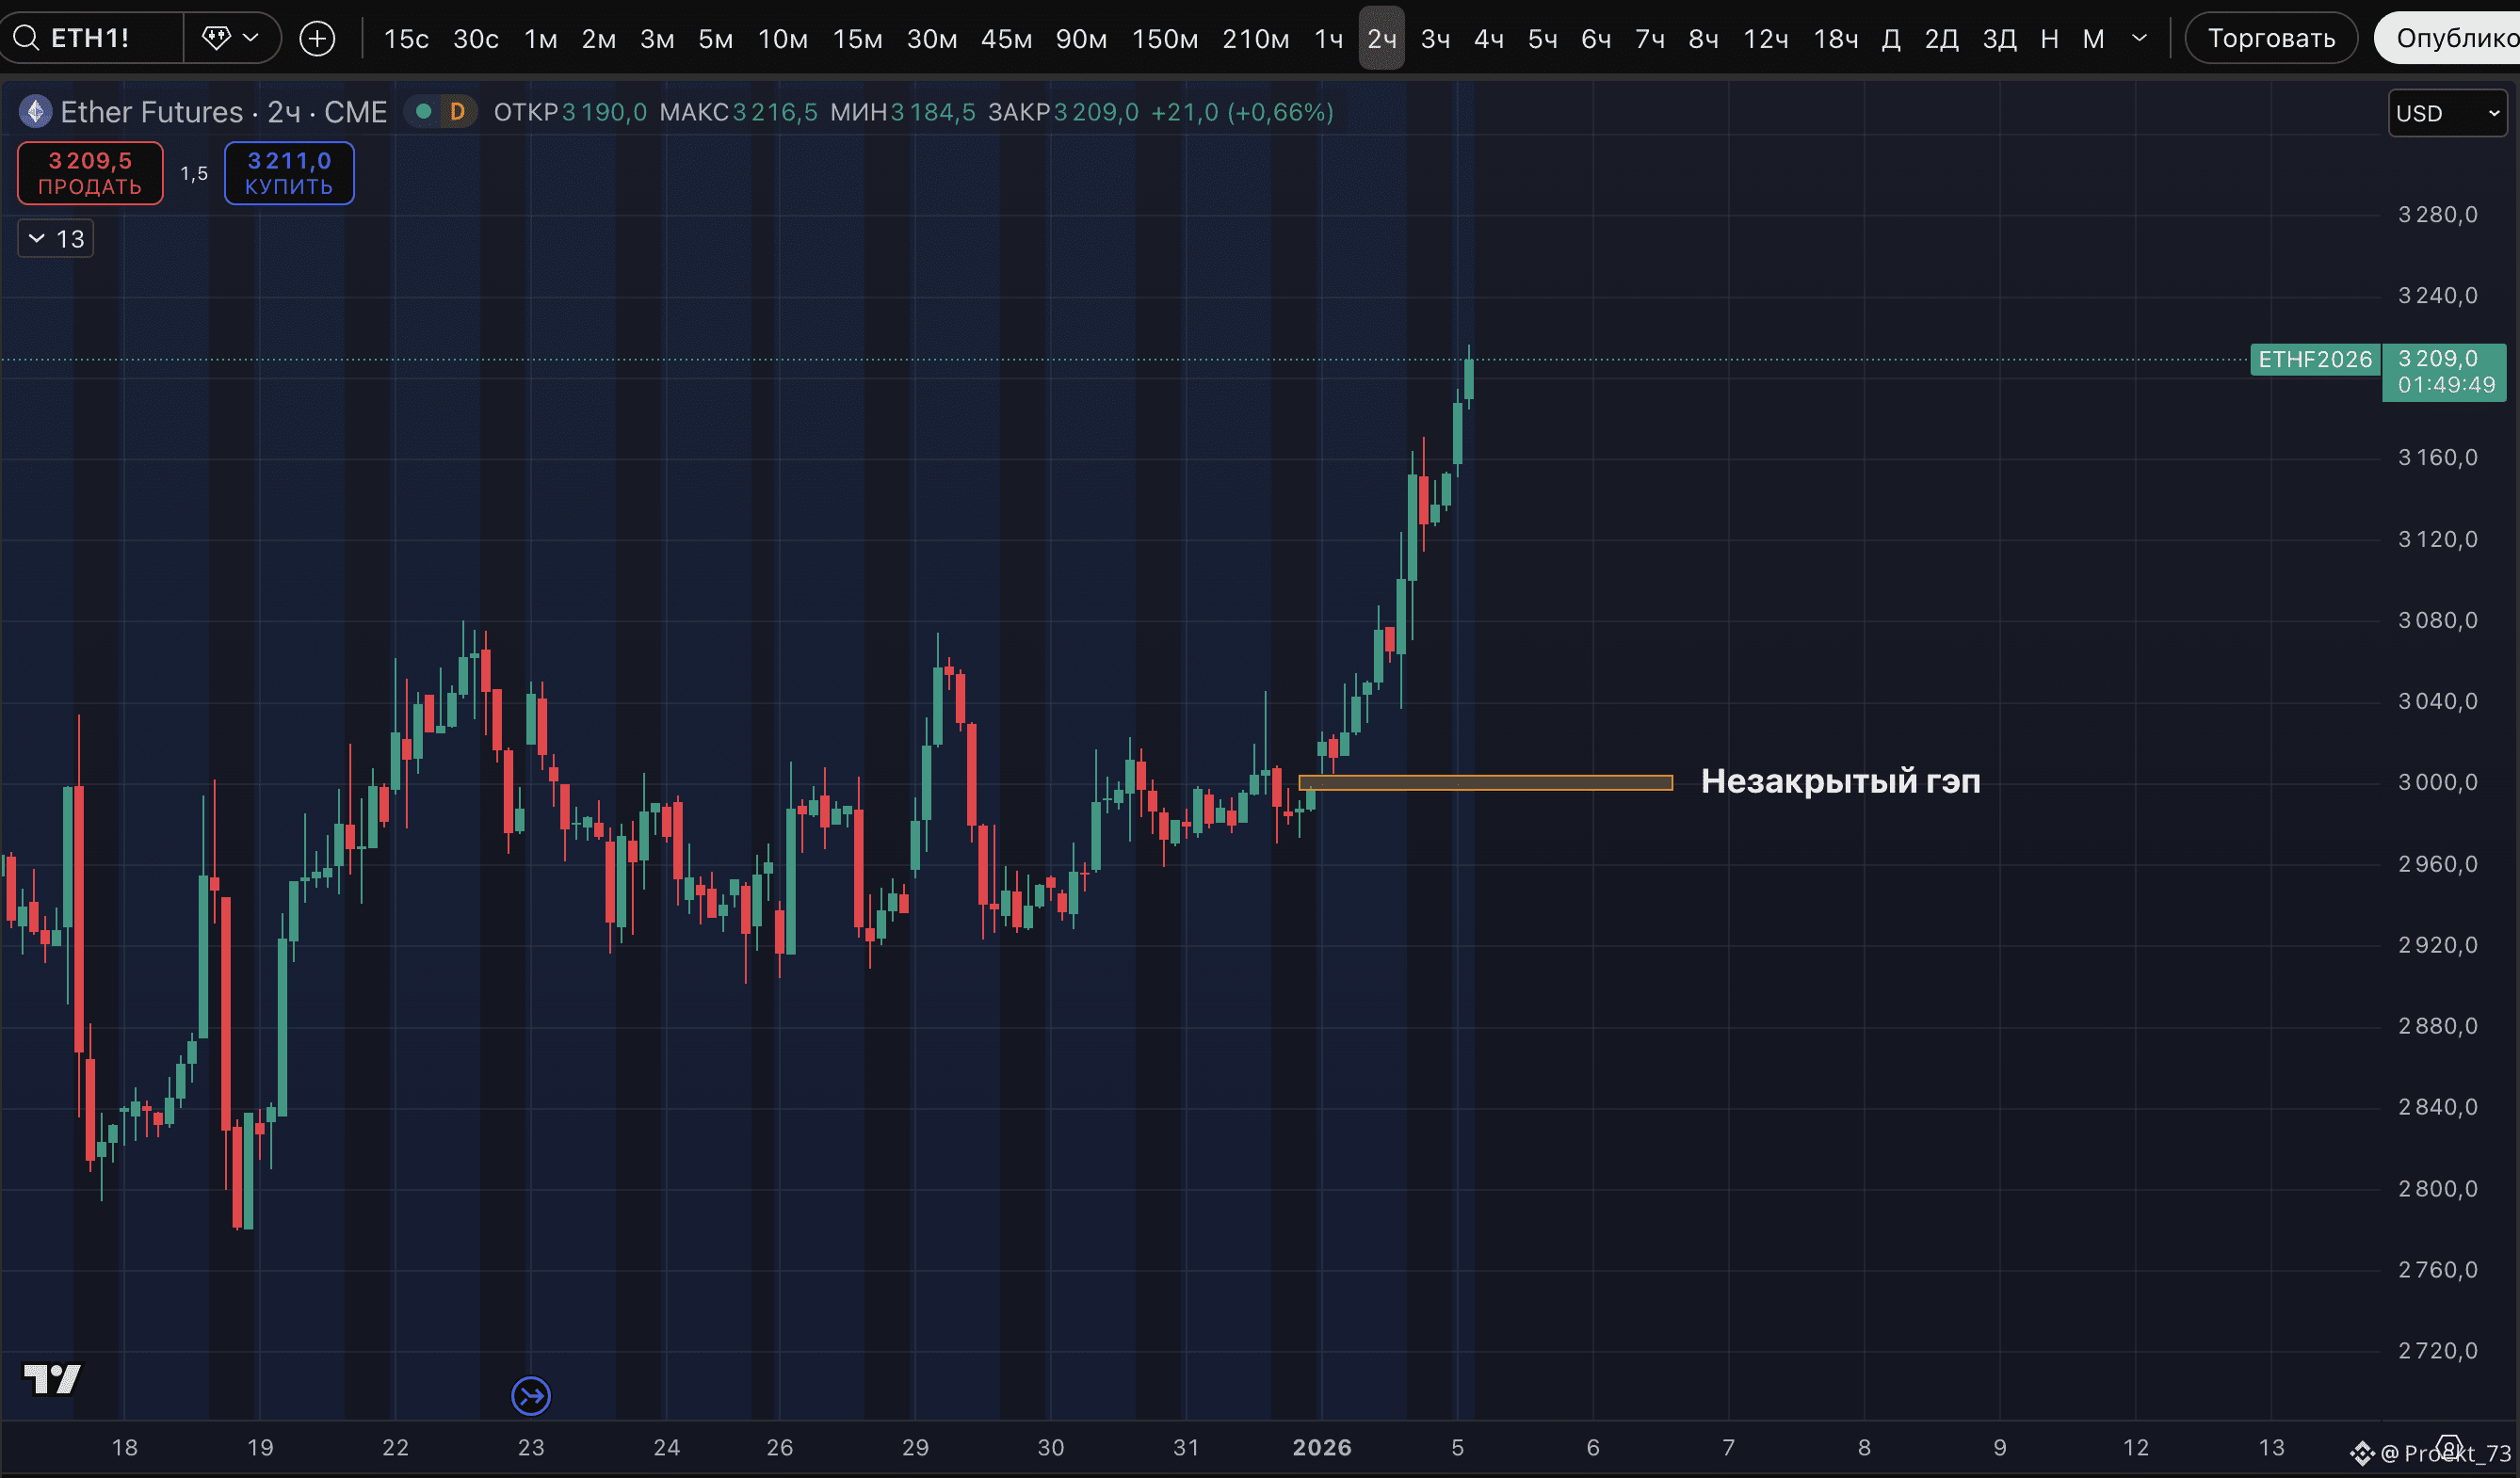Click the settings icon at bottom right
Image resolution: width=2520 pixels, height=1478 pixels.
click(2449, 1447)
